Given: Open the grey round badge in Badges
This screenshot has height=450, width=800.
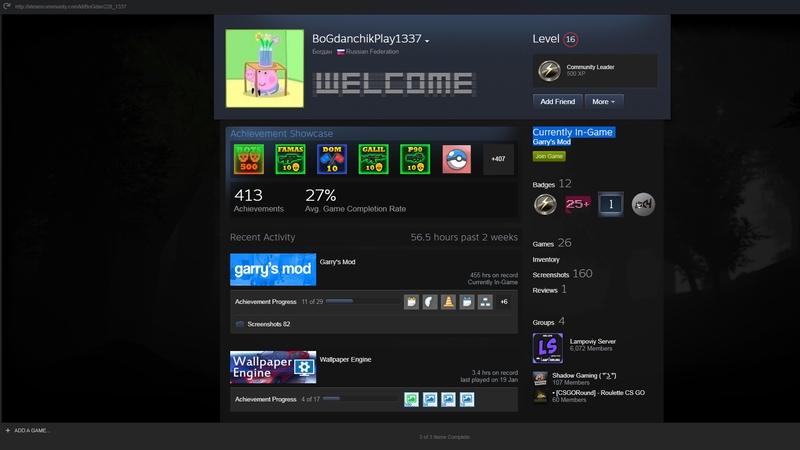Looking at the screenshot, I should coord(643,204).
